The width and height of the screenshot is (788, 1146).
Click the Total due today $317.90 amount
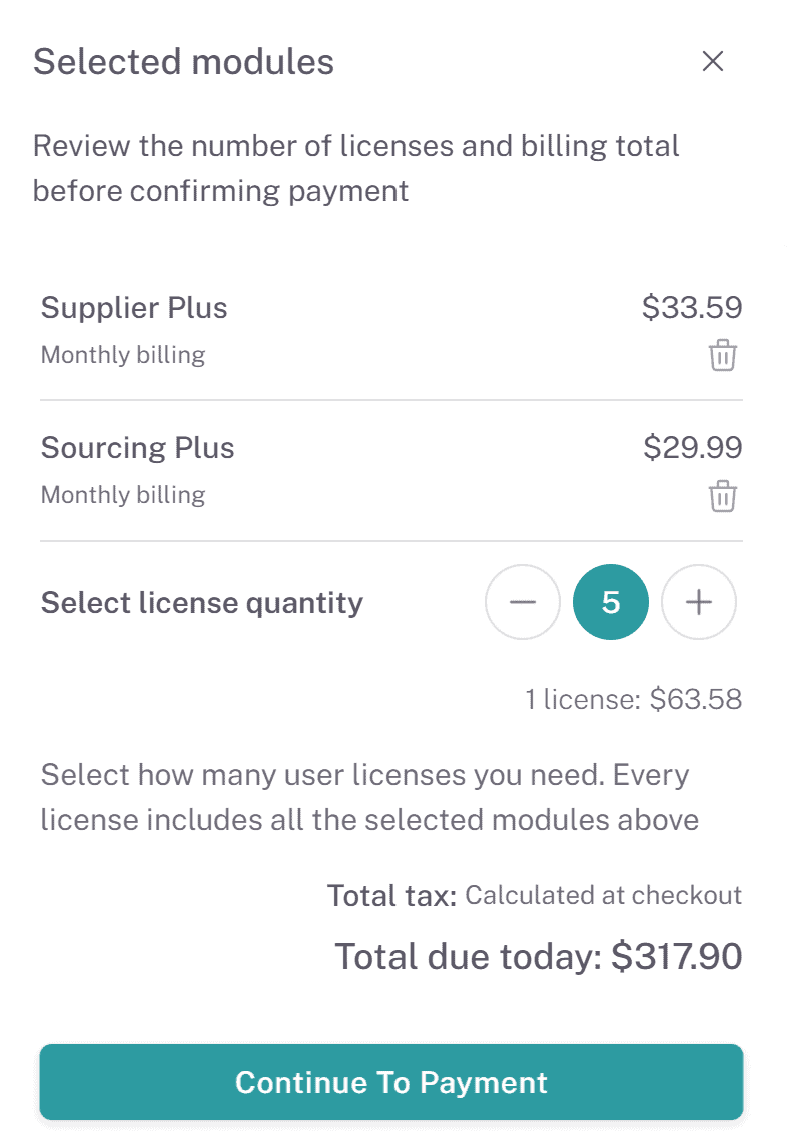(x=538, y=957)
